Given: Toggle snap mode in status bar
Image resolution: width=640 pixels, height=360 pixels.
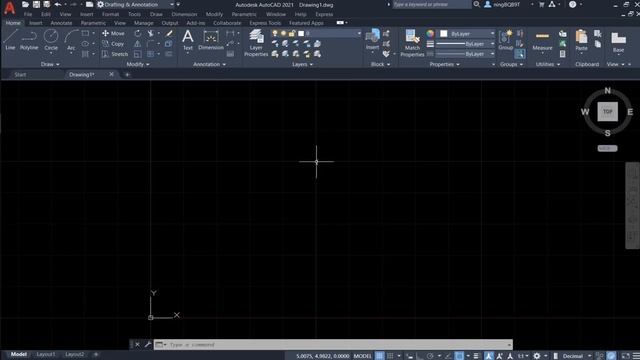Looking at the screenshot, I should 391,356.
